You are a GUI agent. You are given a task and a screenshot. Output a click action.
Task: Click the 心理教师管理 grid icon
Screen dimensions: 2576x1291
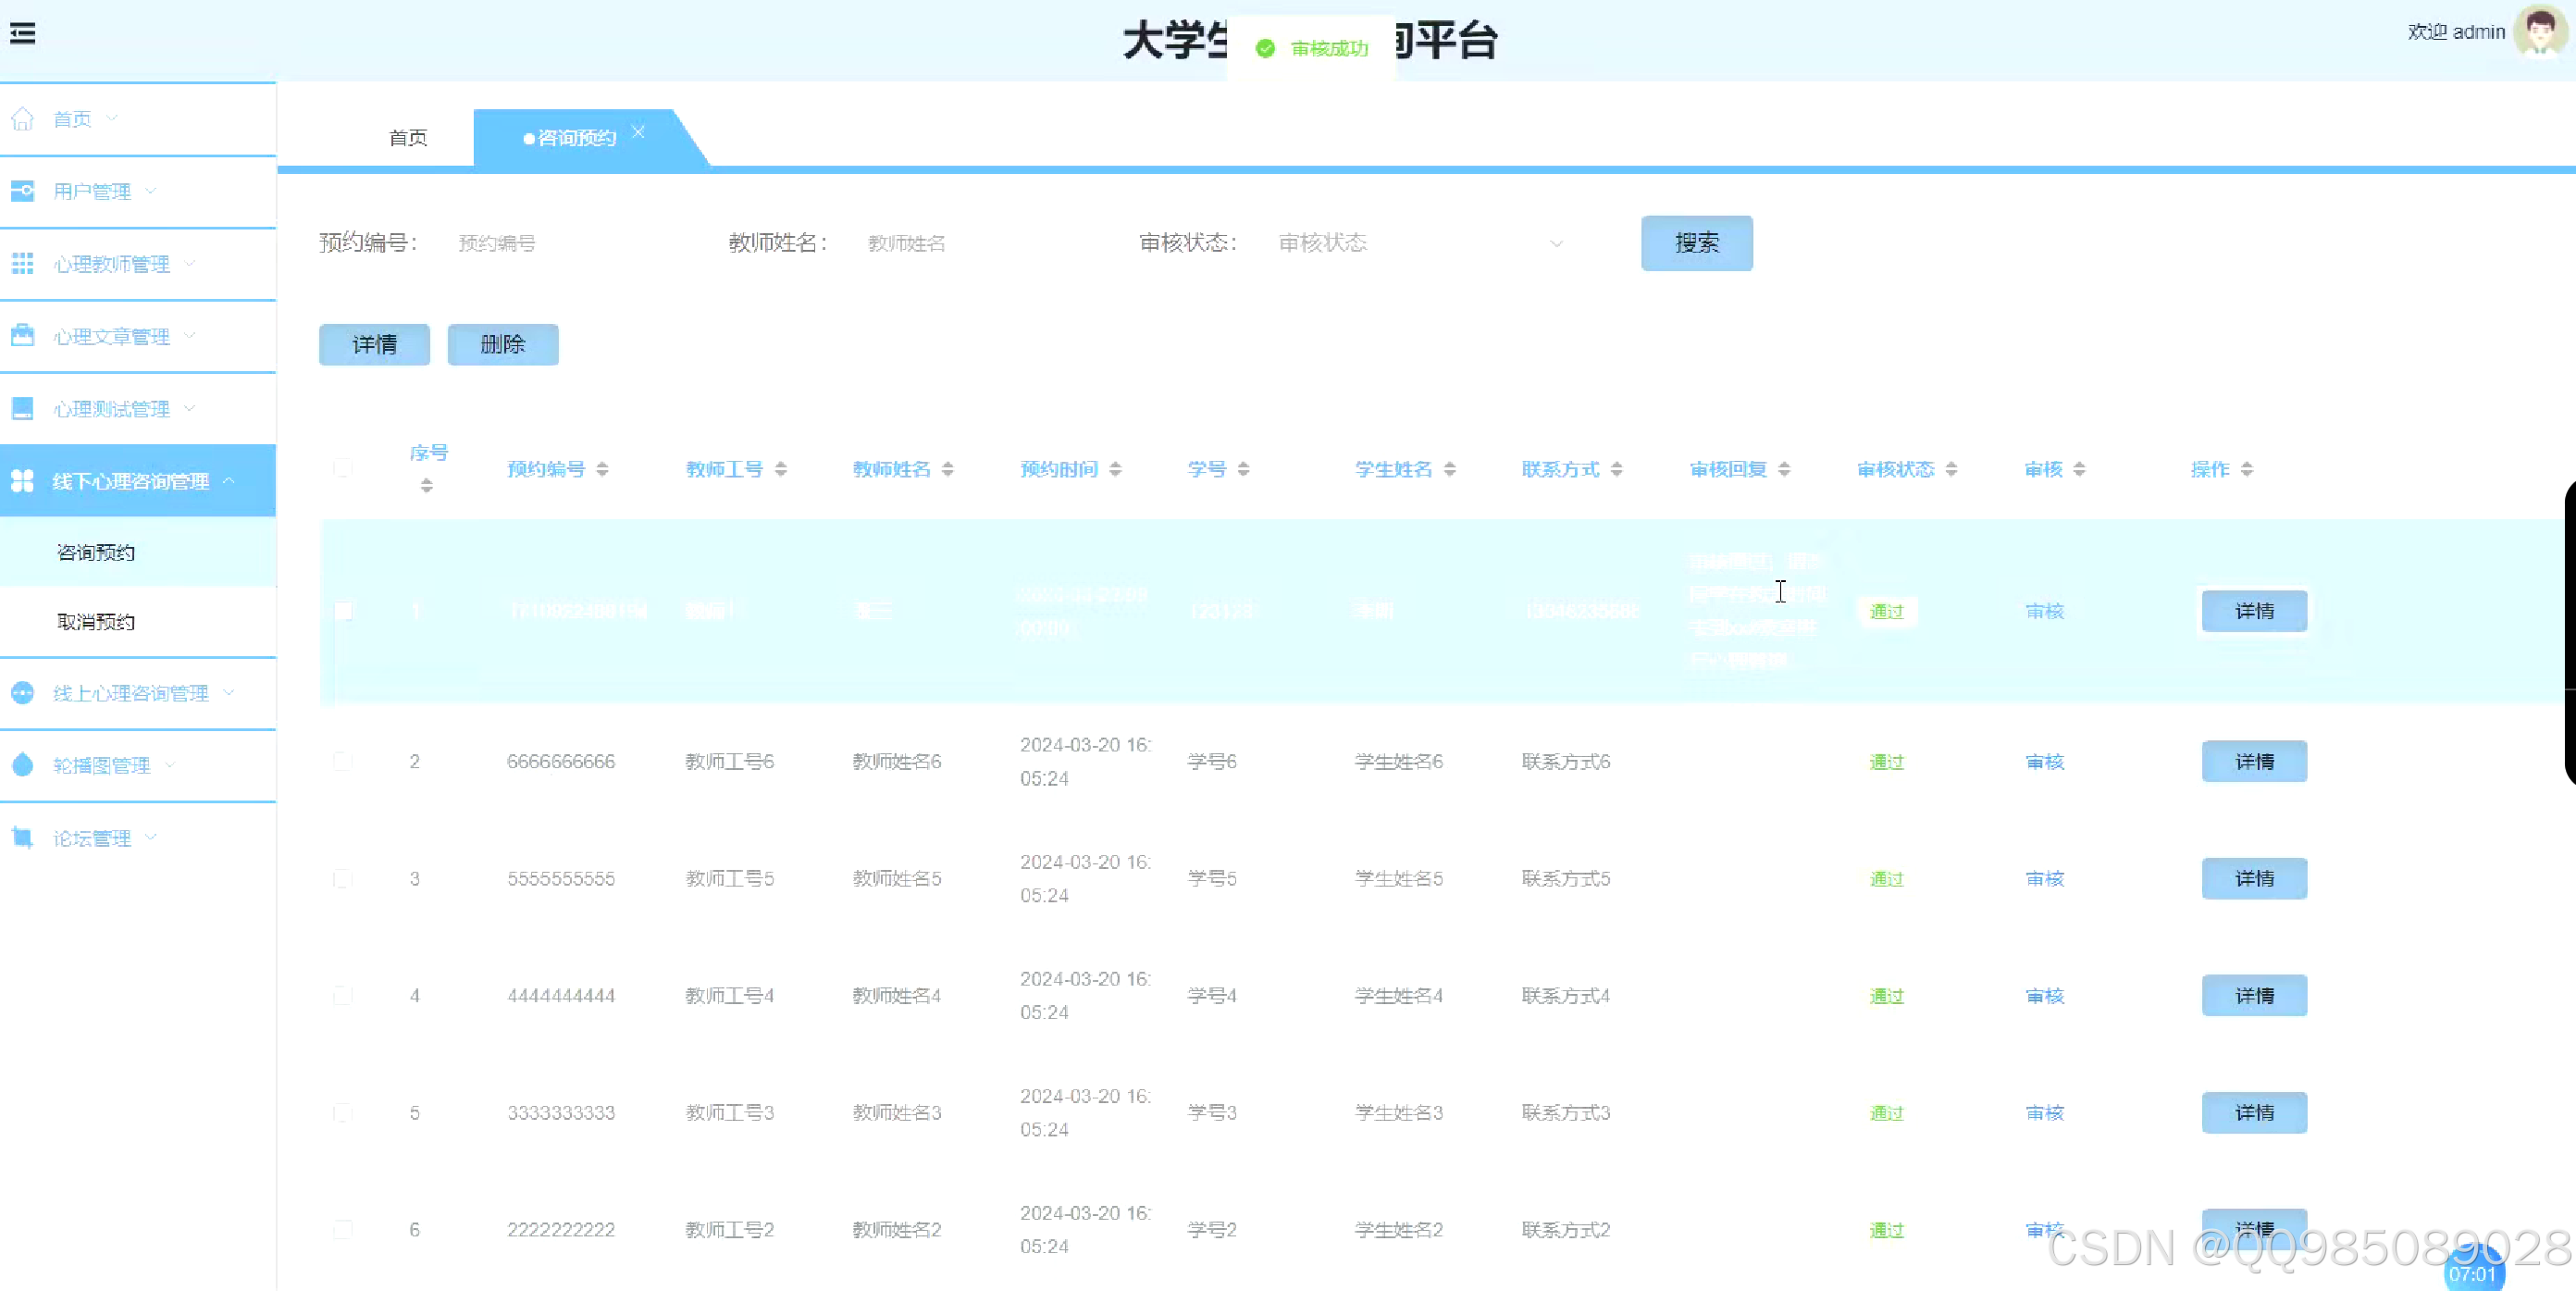click(x=22, y=263)
